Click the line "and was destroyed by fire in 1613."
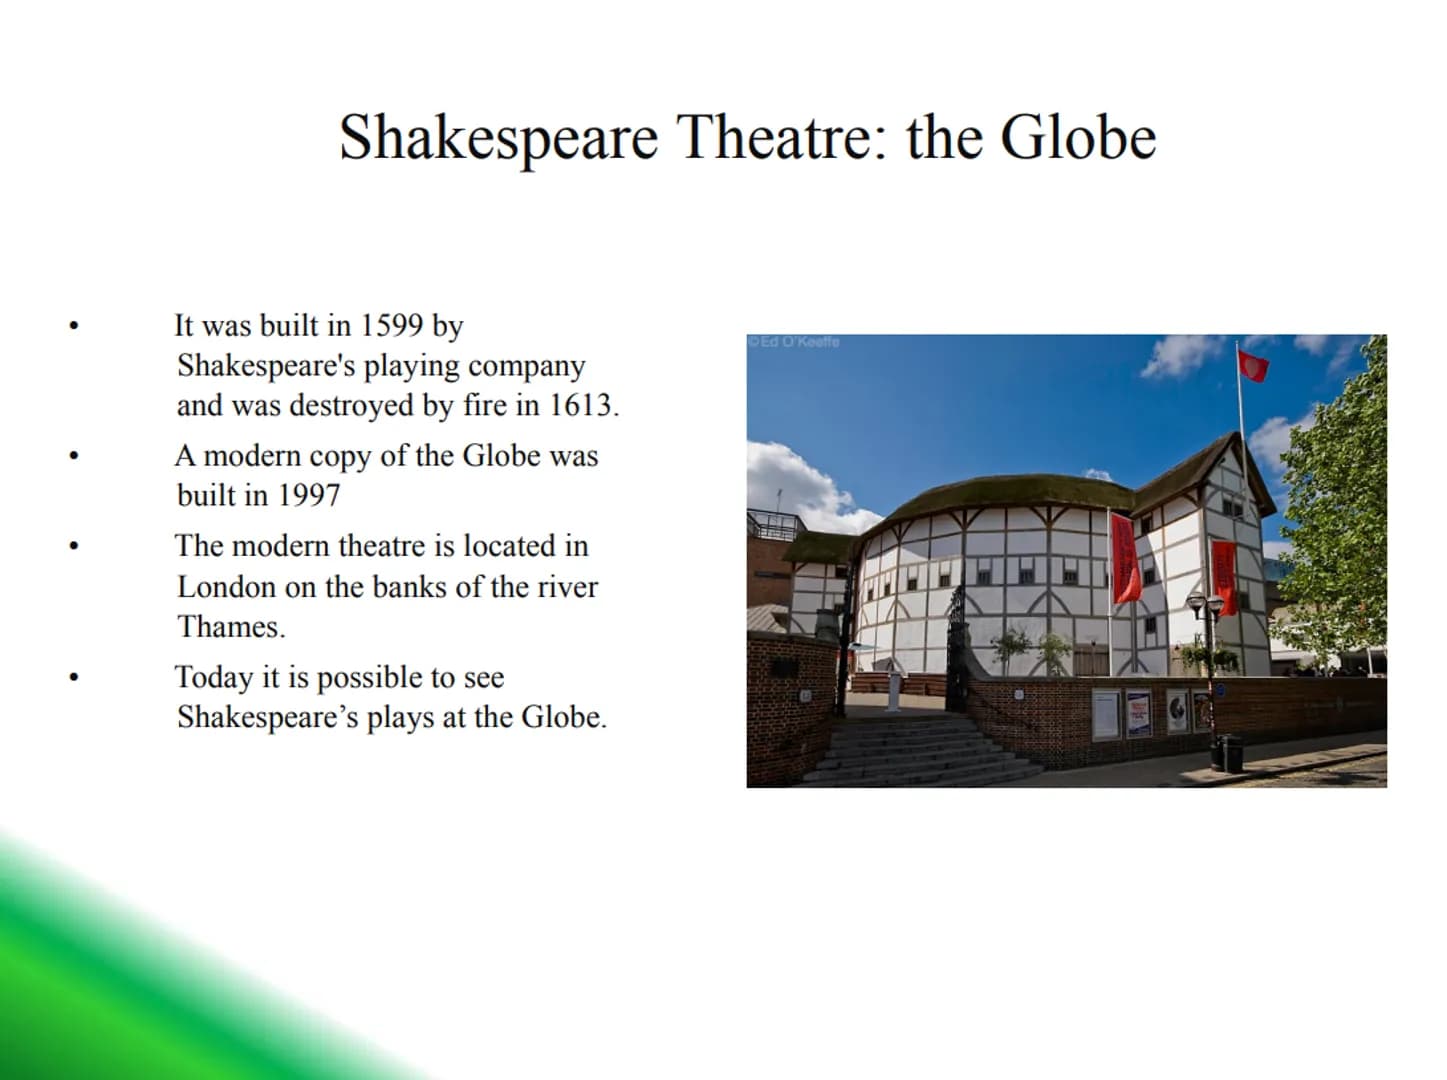The image size is (1447, 1080). [398, 406]
